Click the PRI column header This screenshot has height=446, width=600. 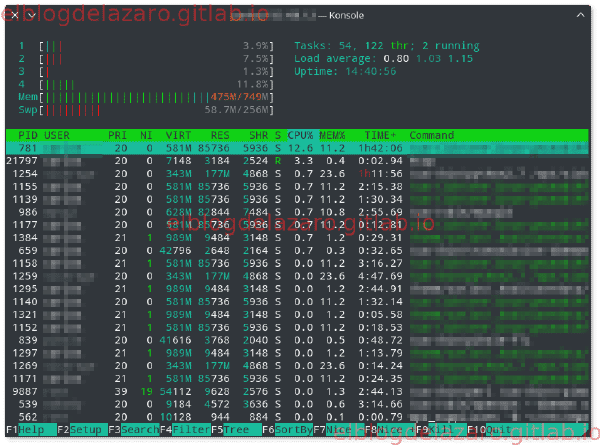117,135
